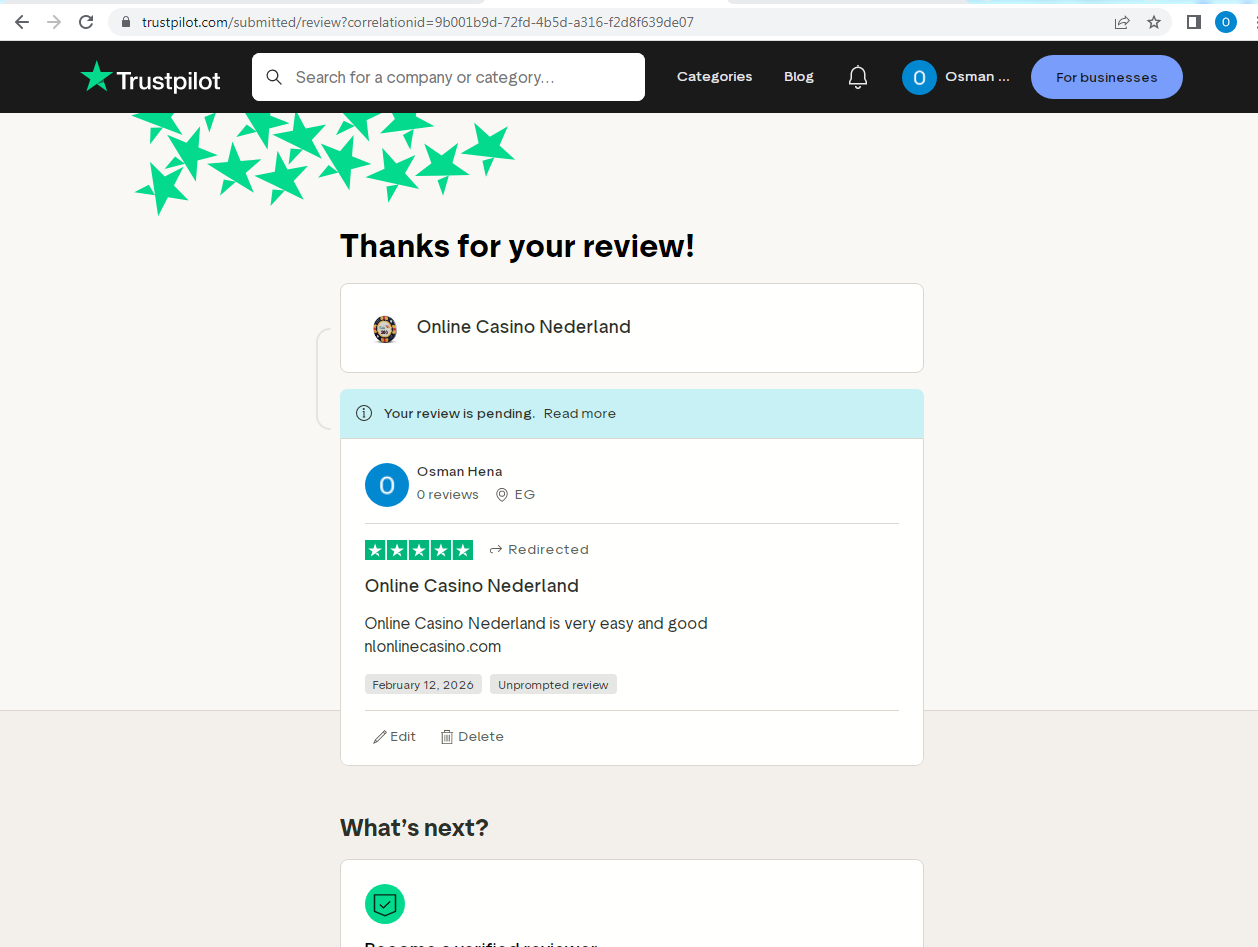Click the 'Redirected' label text

click(548, 550)
